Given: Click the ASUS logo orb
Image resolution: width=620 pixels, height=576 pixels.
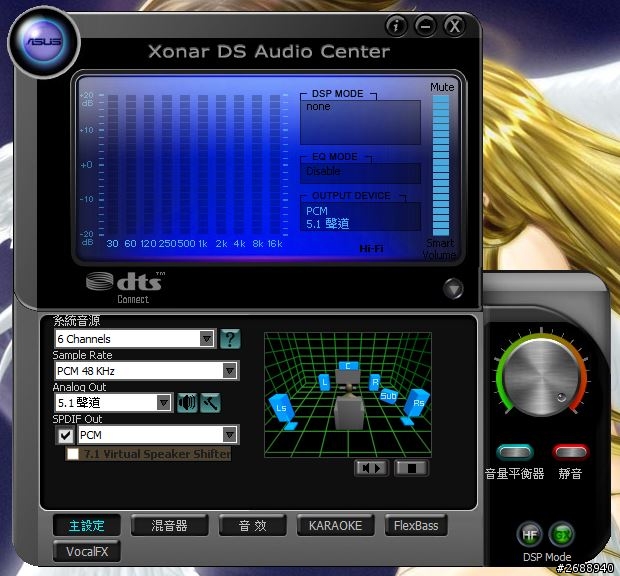Looking at the screenshot, I should 43,42.
